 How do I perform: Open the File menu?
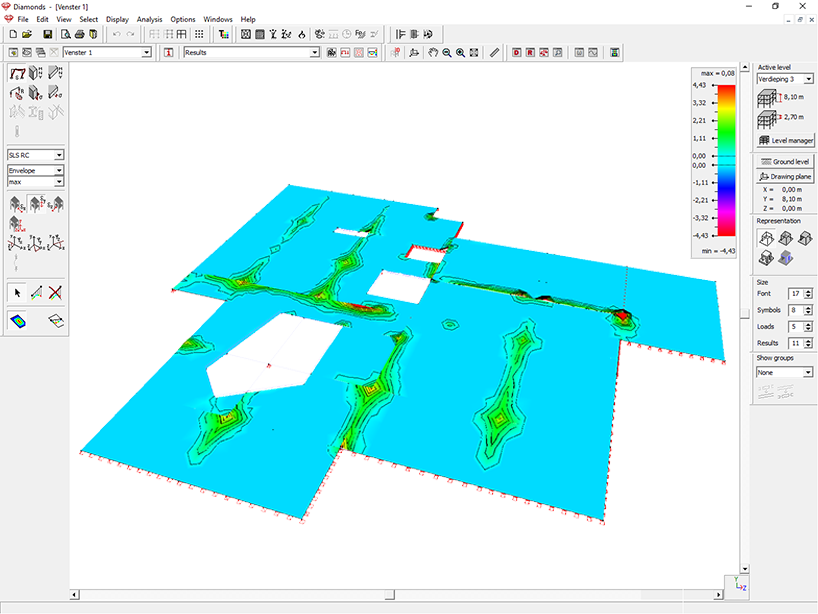pyautogui.click(x=23, y=19)
